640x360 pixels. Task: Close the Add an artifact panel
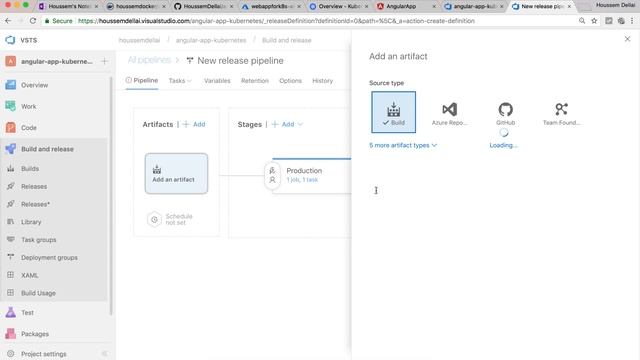(627, 39)
